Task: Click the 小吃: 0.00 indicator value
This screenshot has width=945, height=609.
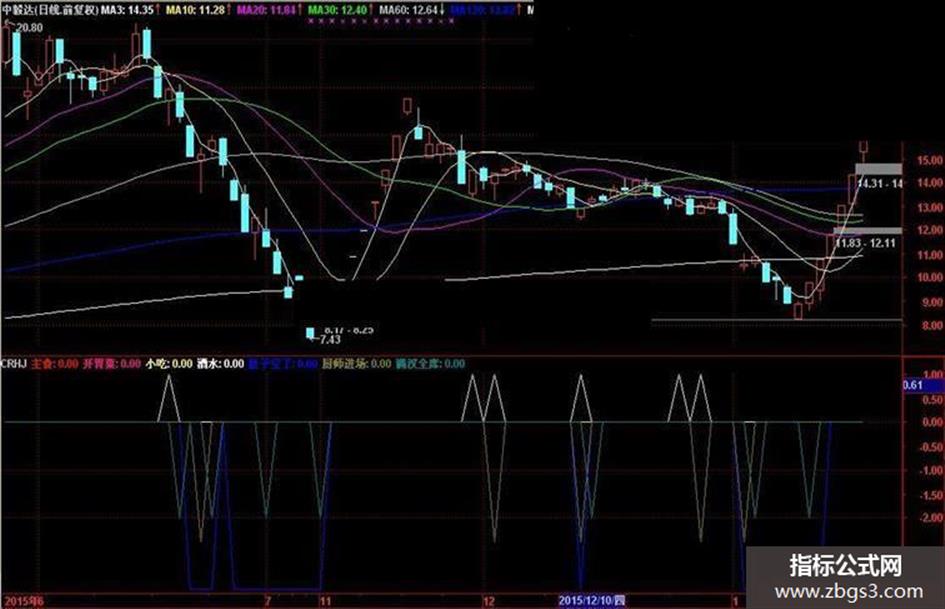Action: point(169,364)
